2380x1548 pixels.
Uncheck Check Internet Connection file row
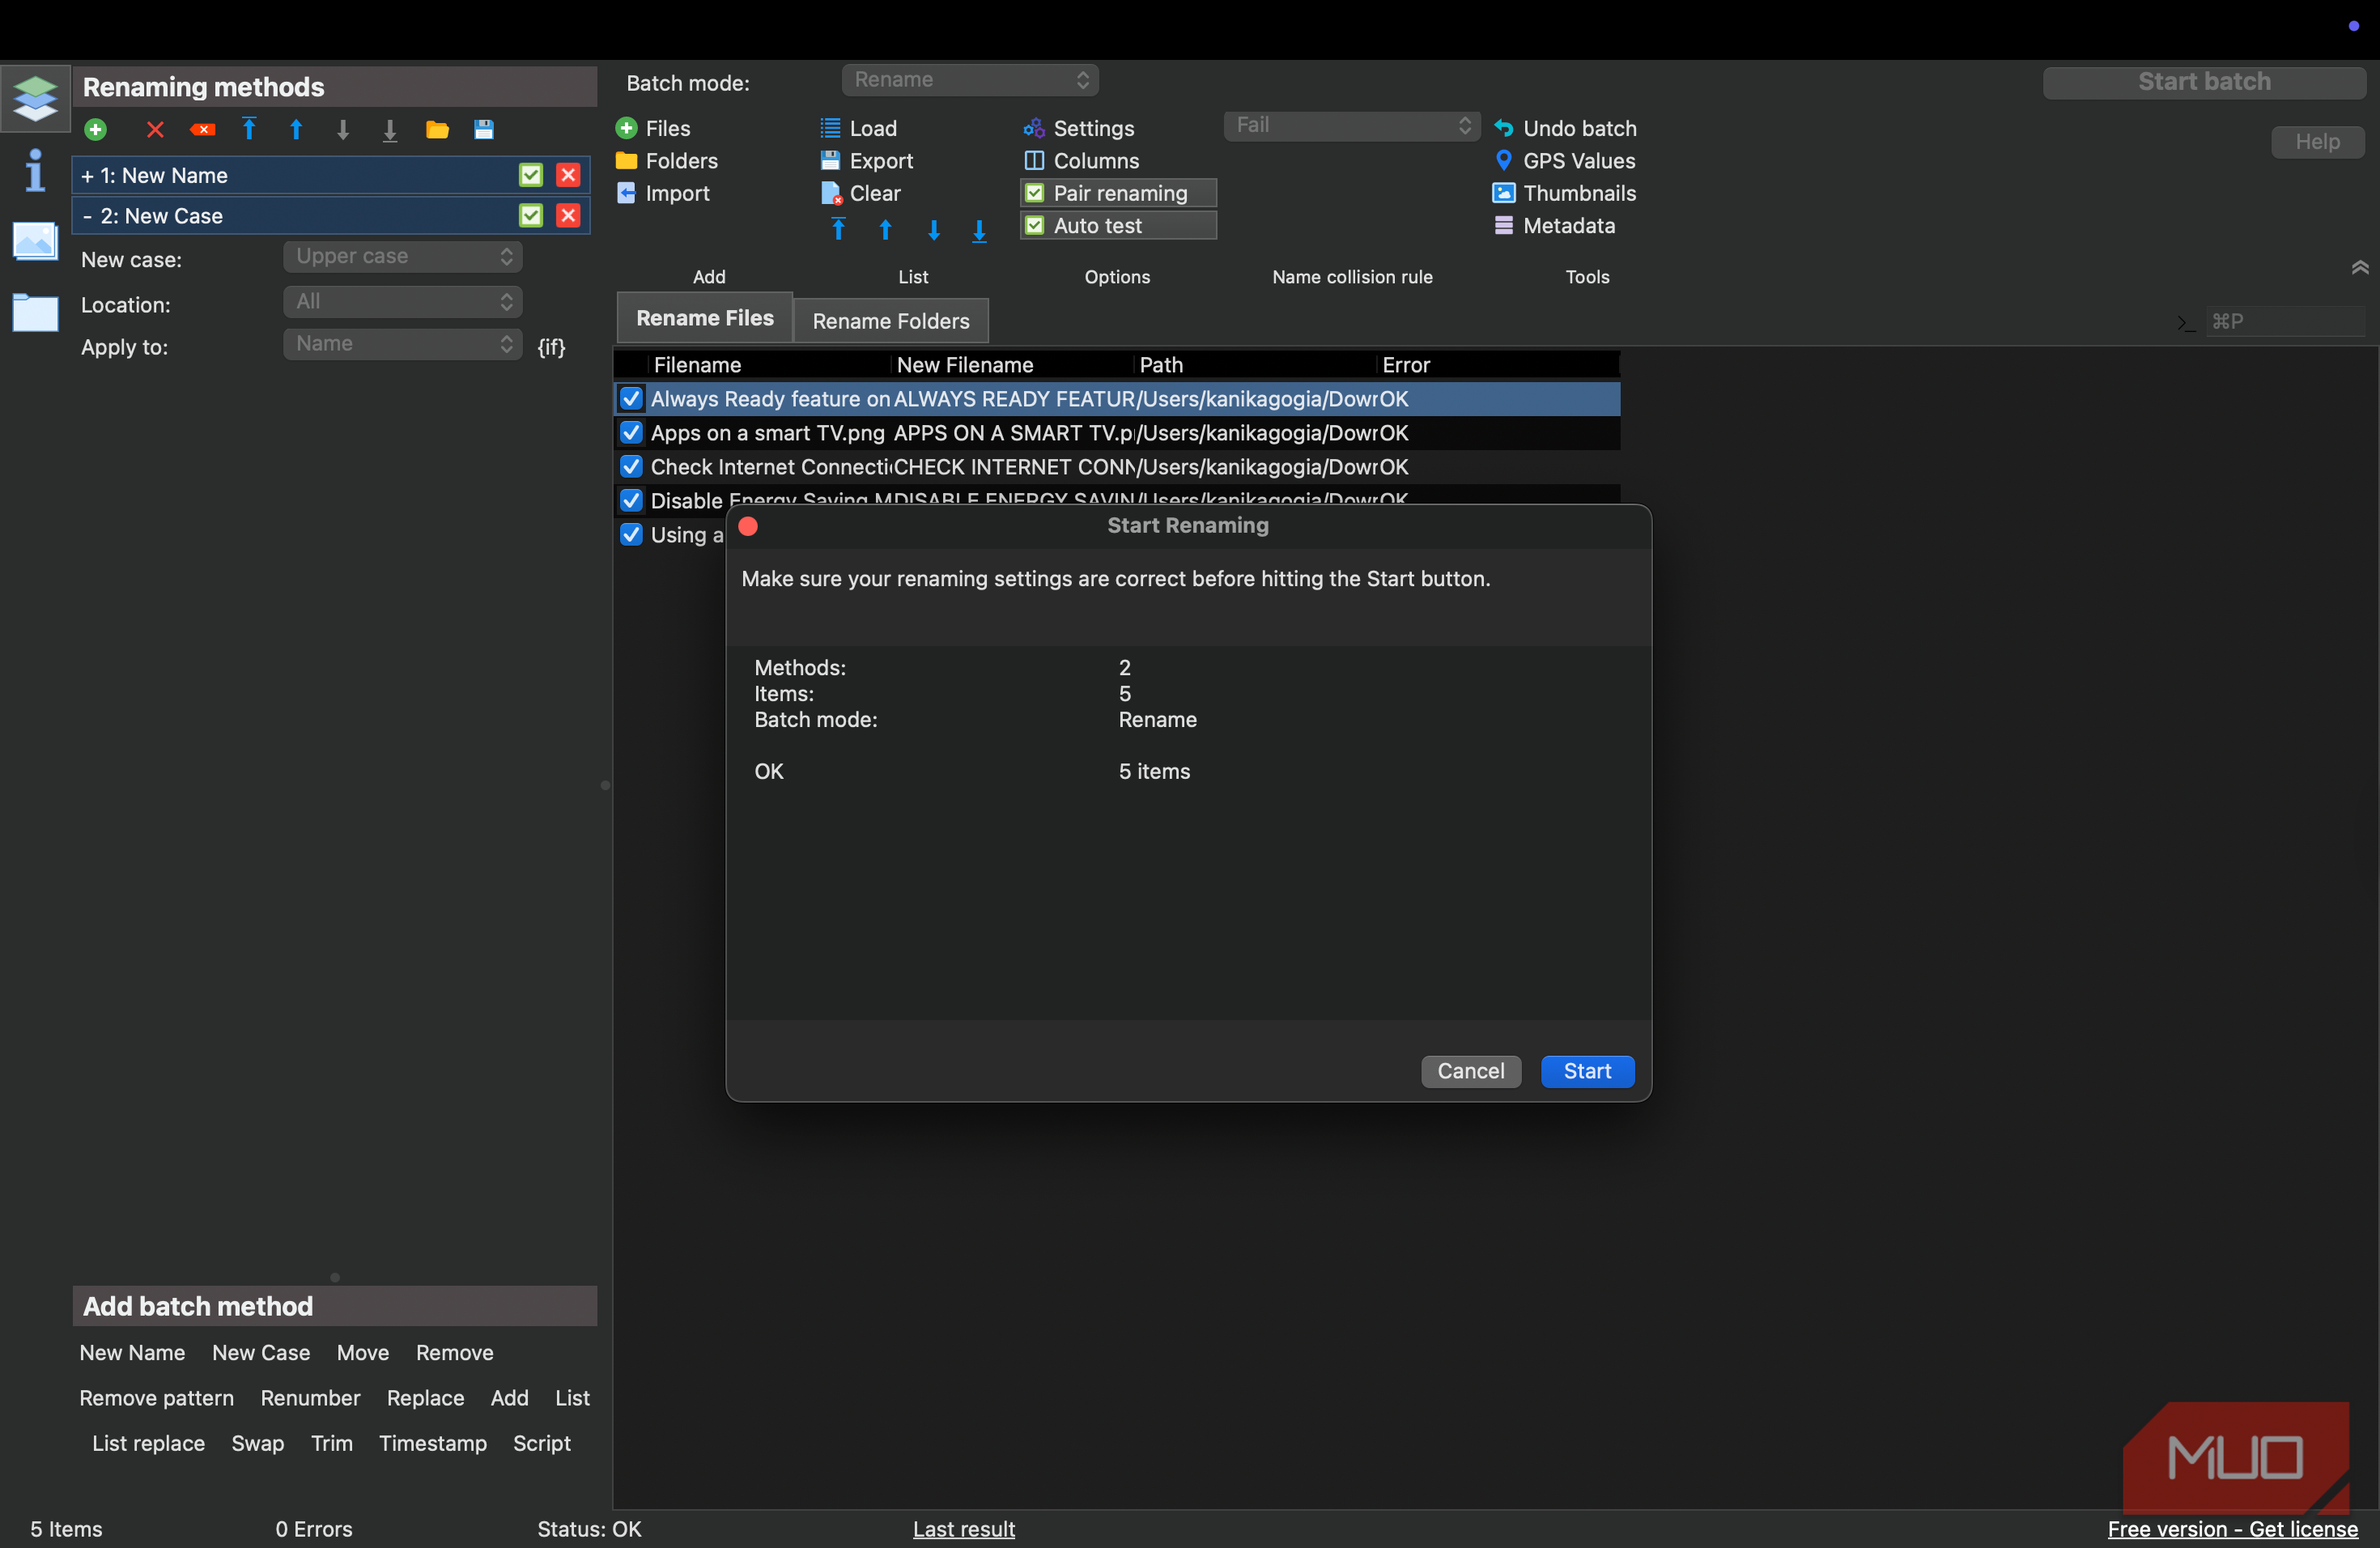pos(631,467)
